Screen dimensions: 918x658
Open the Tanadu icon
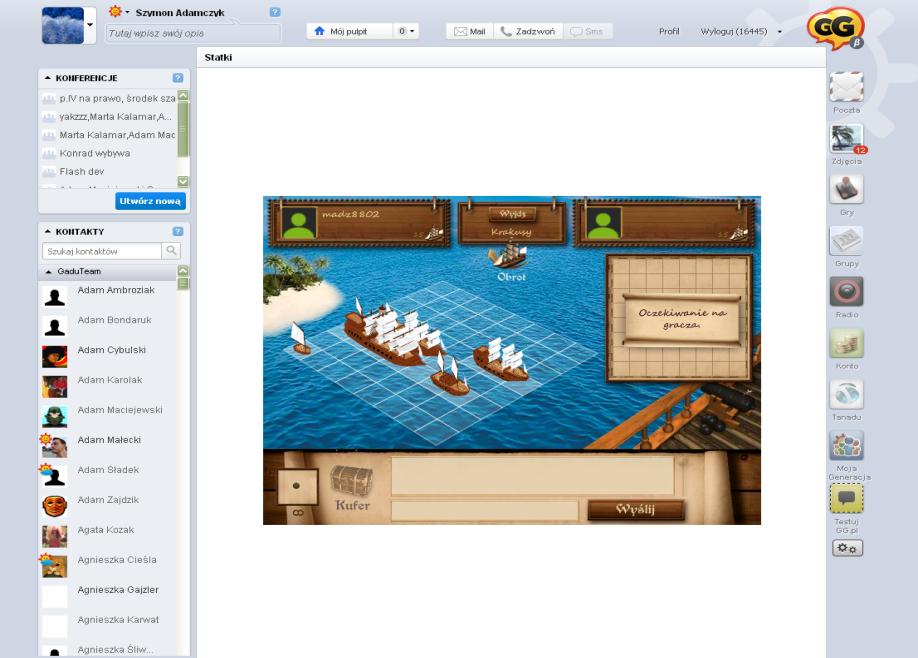(x=846, y=395)
